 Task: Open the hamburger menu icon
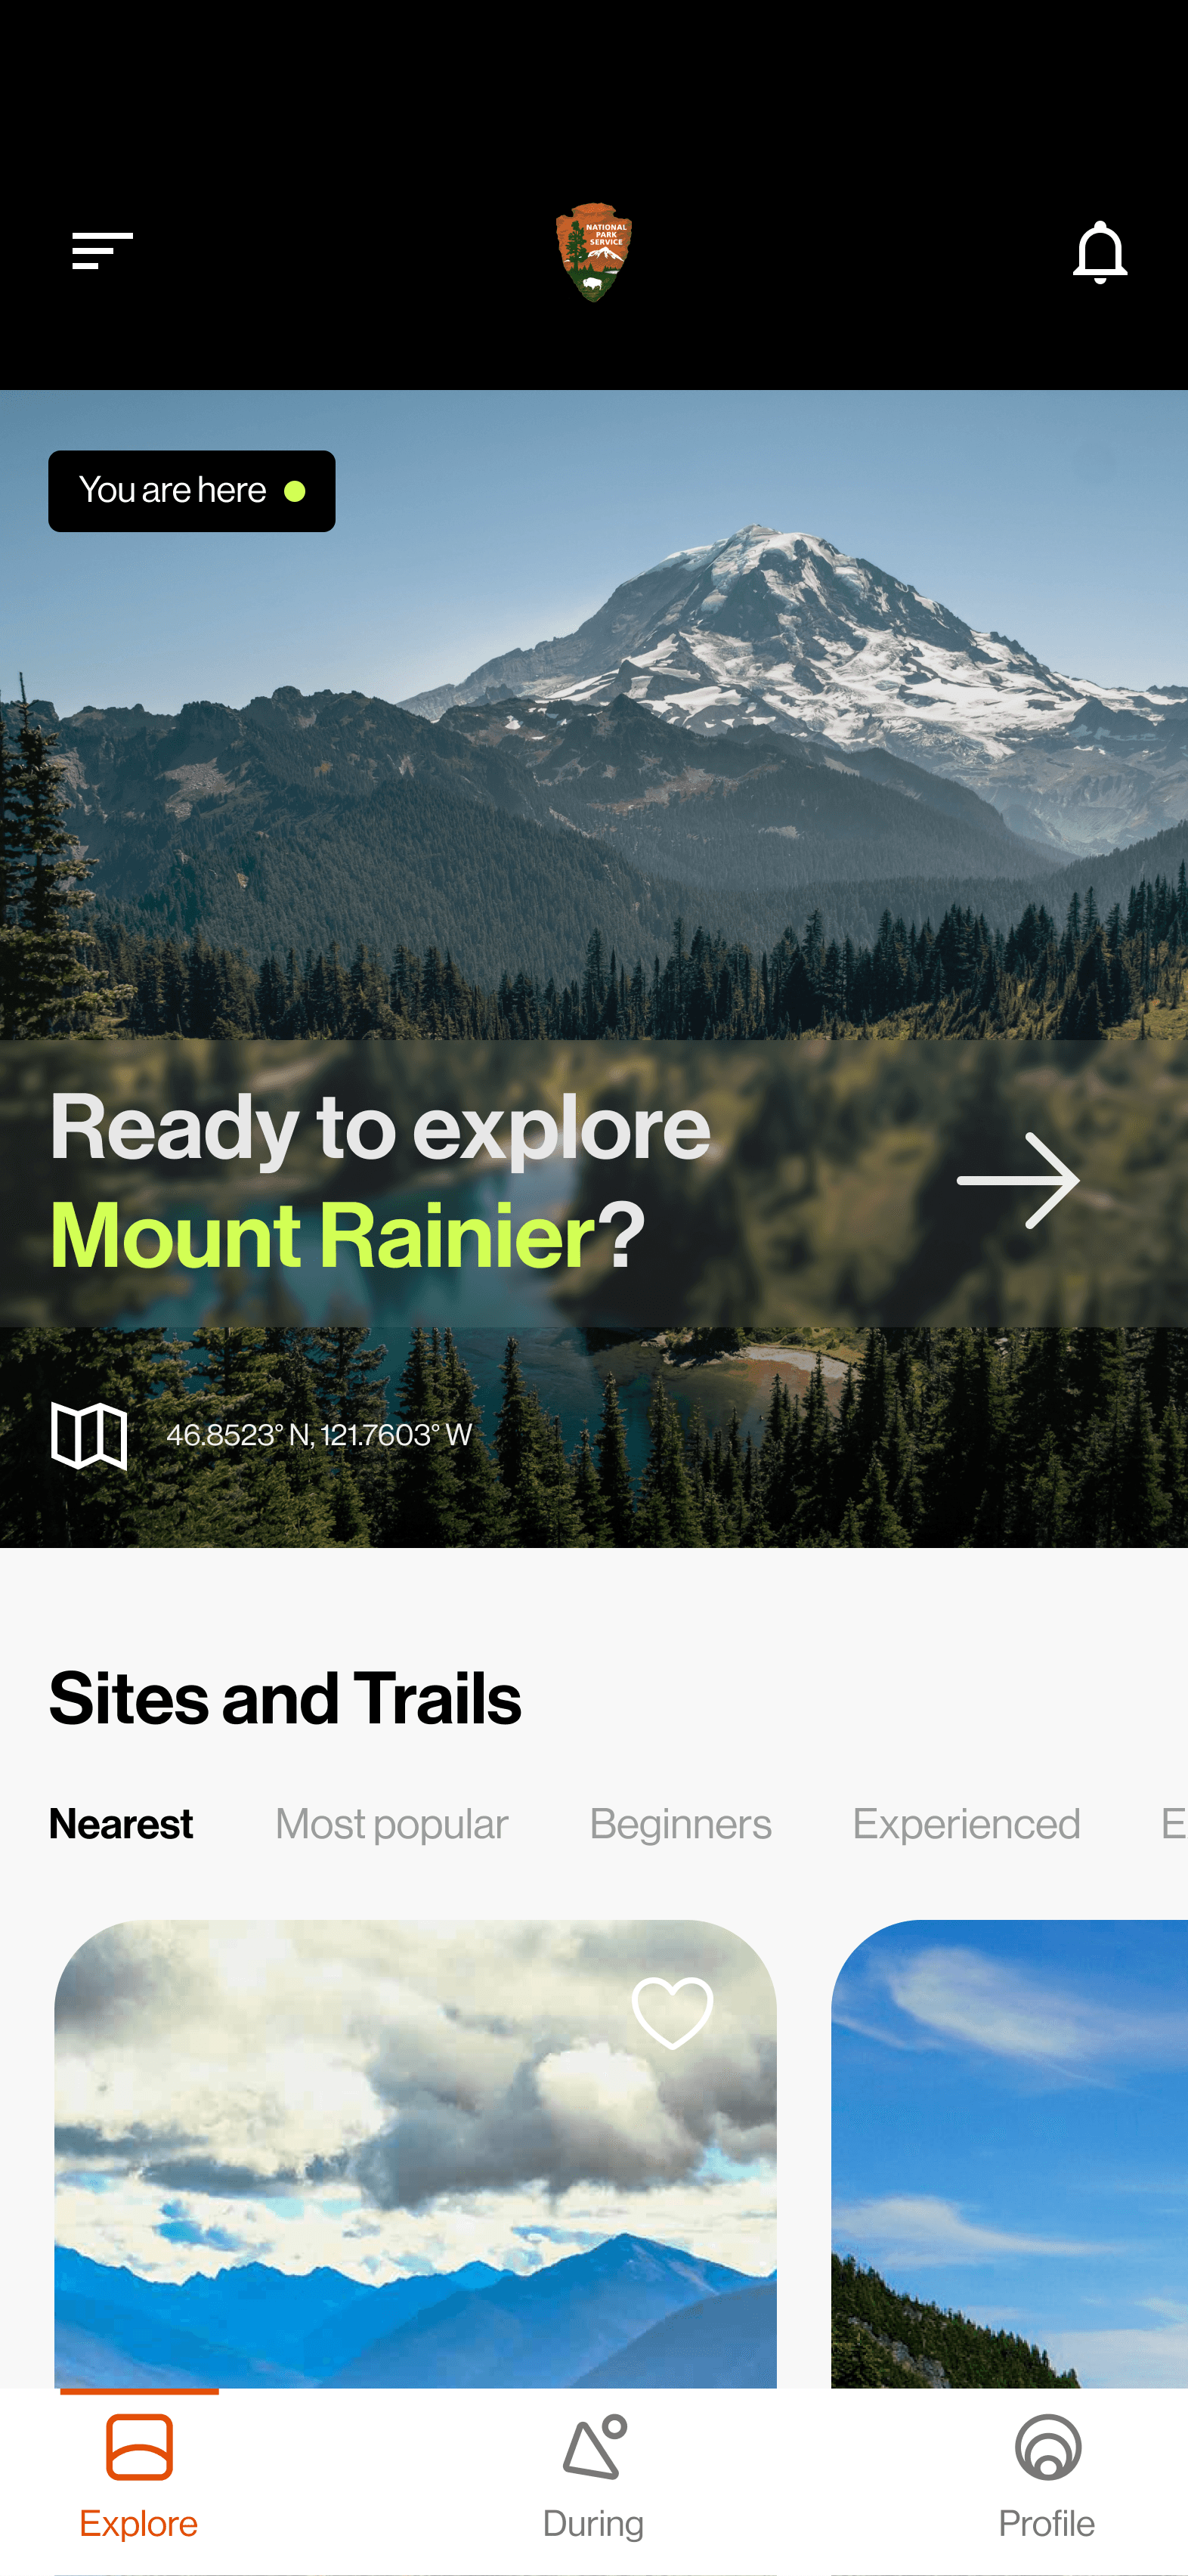coord(102,251)
